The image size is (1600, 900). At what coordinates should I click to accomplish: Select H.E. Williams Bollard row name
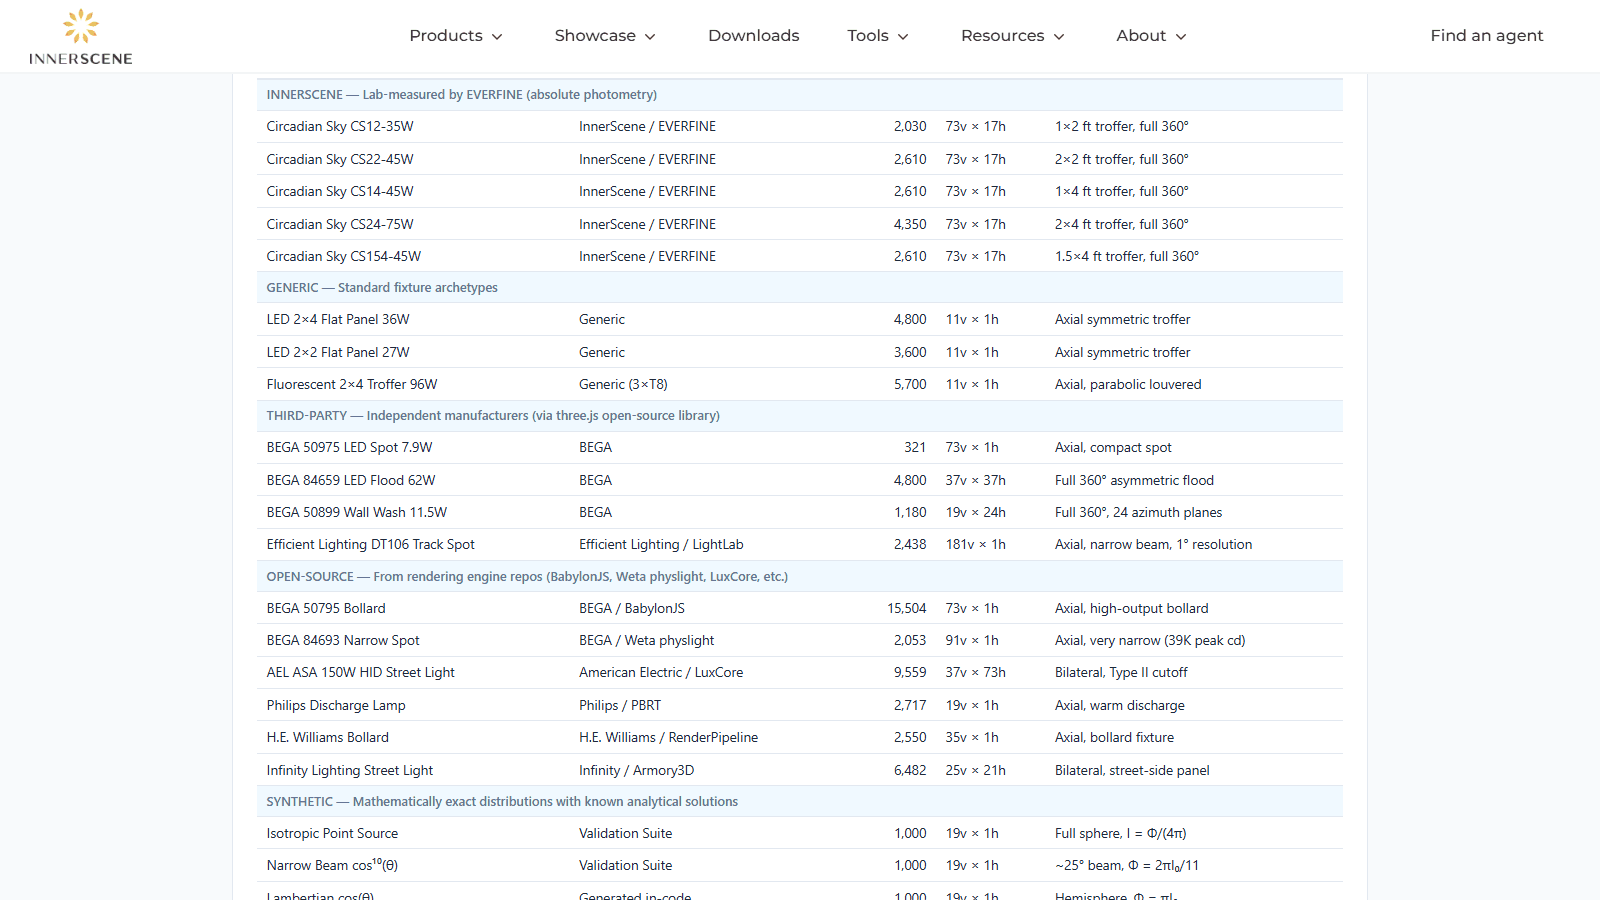(328, 737)
